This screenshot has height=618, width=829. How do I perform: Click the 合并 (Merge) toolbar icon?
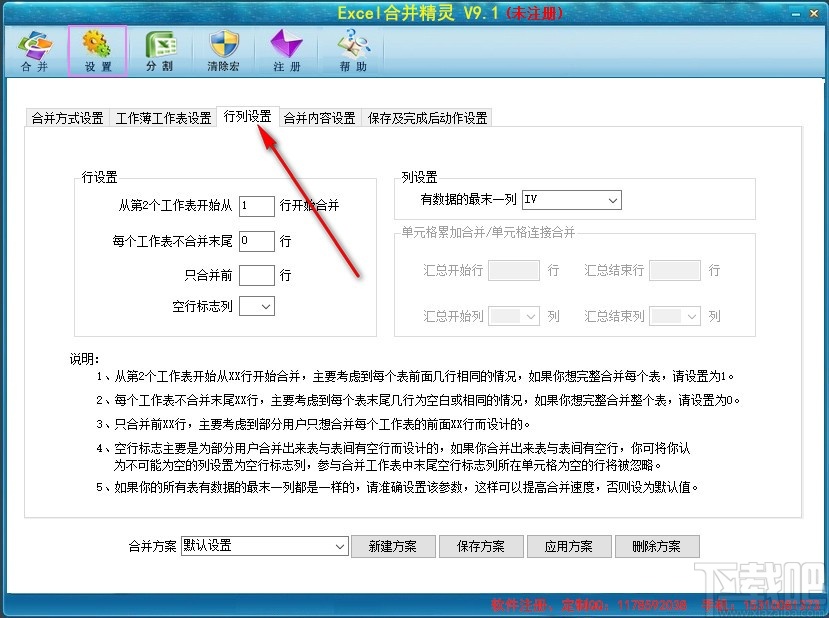pyautogui.click(x=34, y=51)
